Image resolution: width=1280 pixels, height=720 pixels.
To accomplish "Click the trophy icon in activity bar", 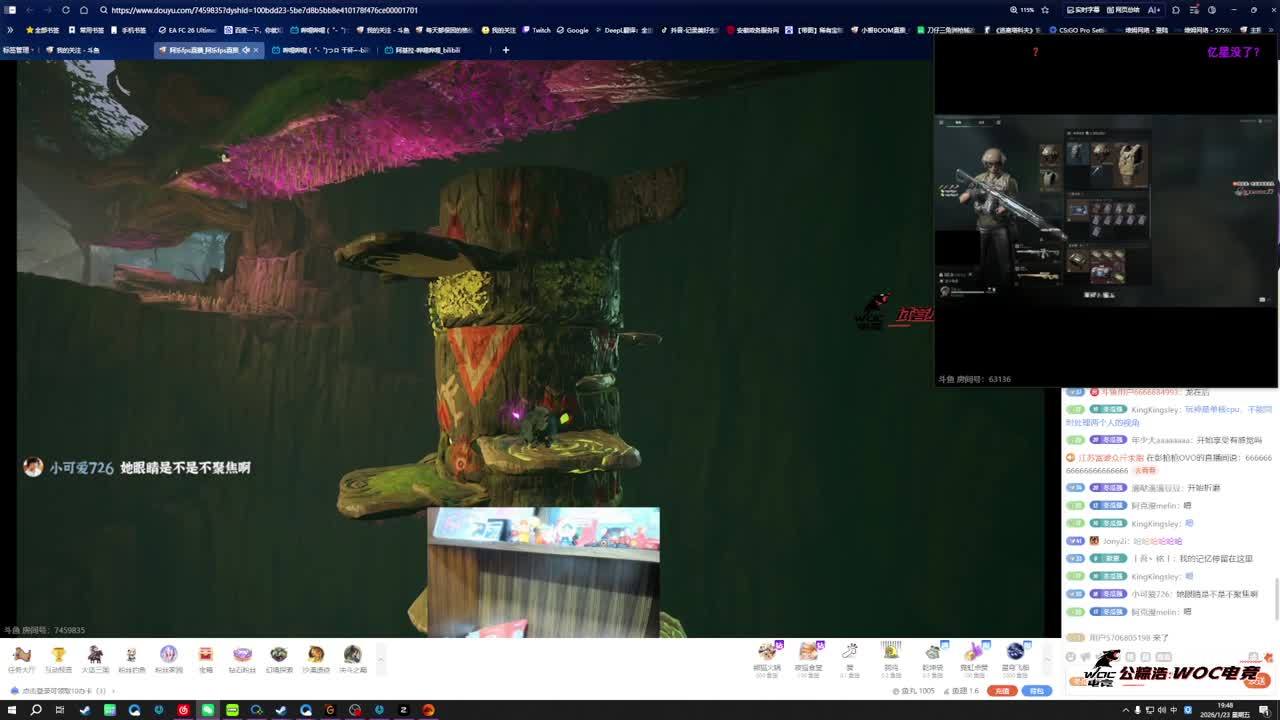I will (58, 655).
